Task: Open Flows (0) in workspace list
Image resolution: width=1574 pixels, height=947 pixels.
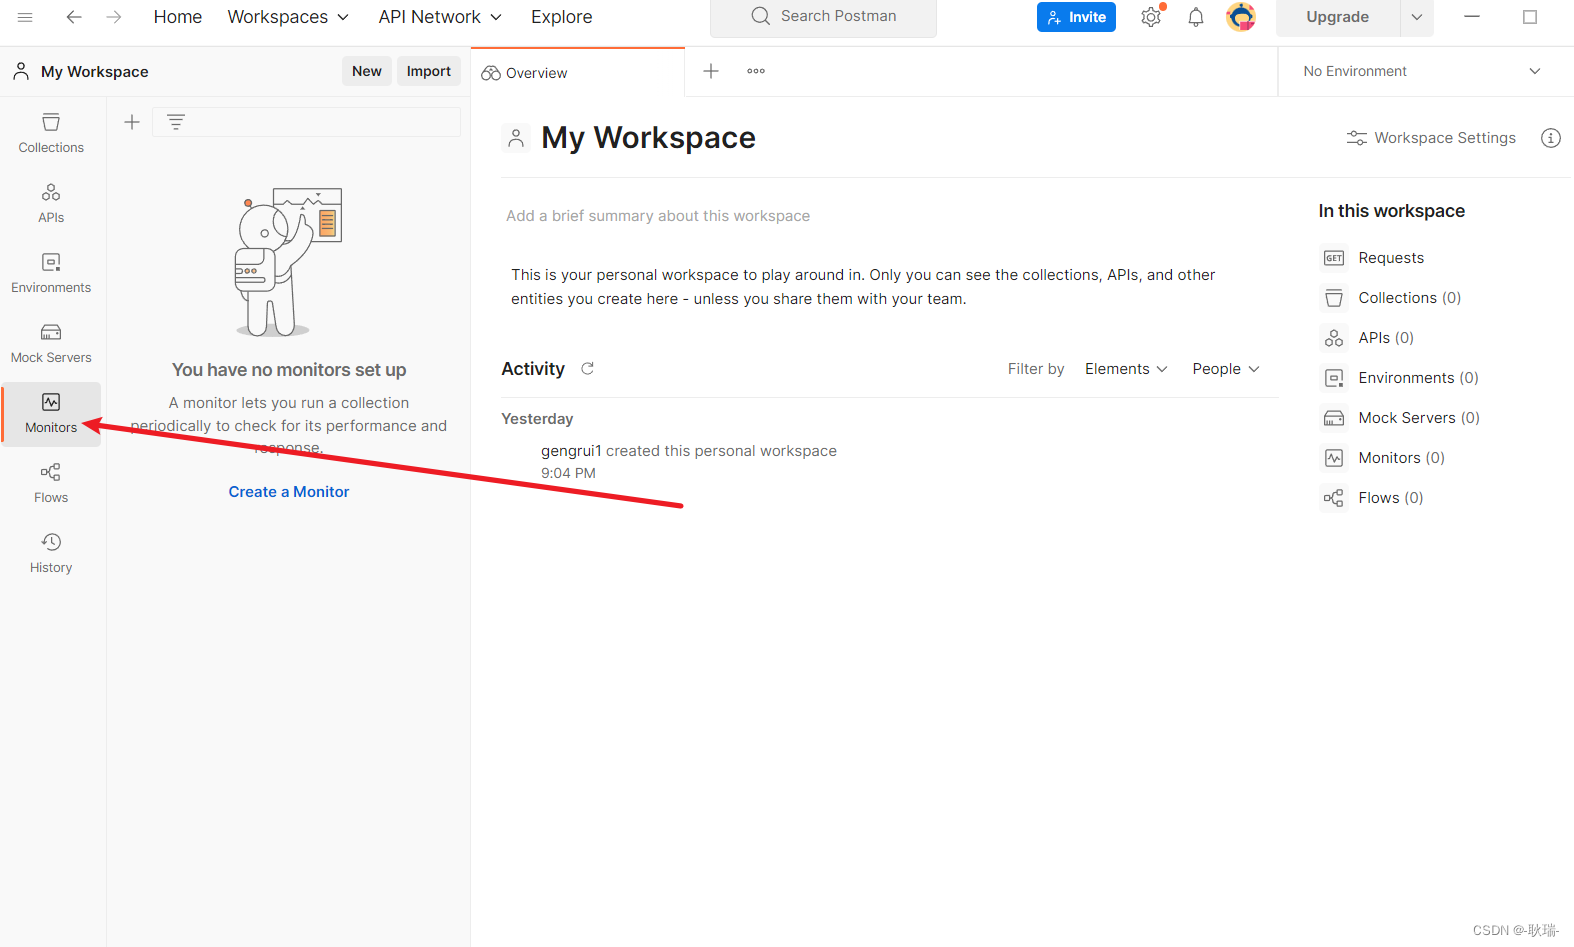Action: [1391, 498]
